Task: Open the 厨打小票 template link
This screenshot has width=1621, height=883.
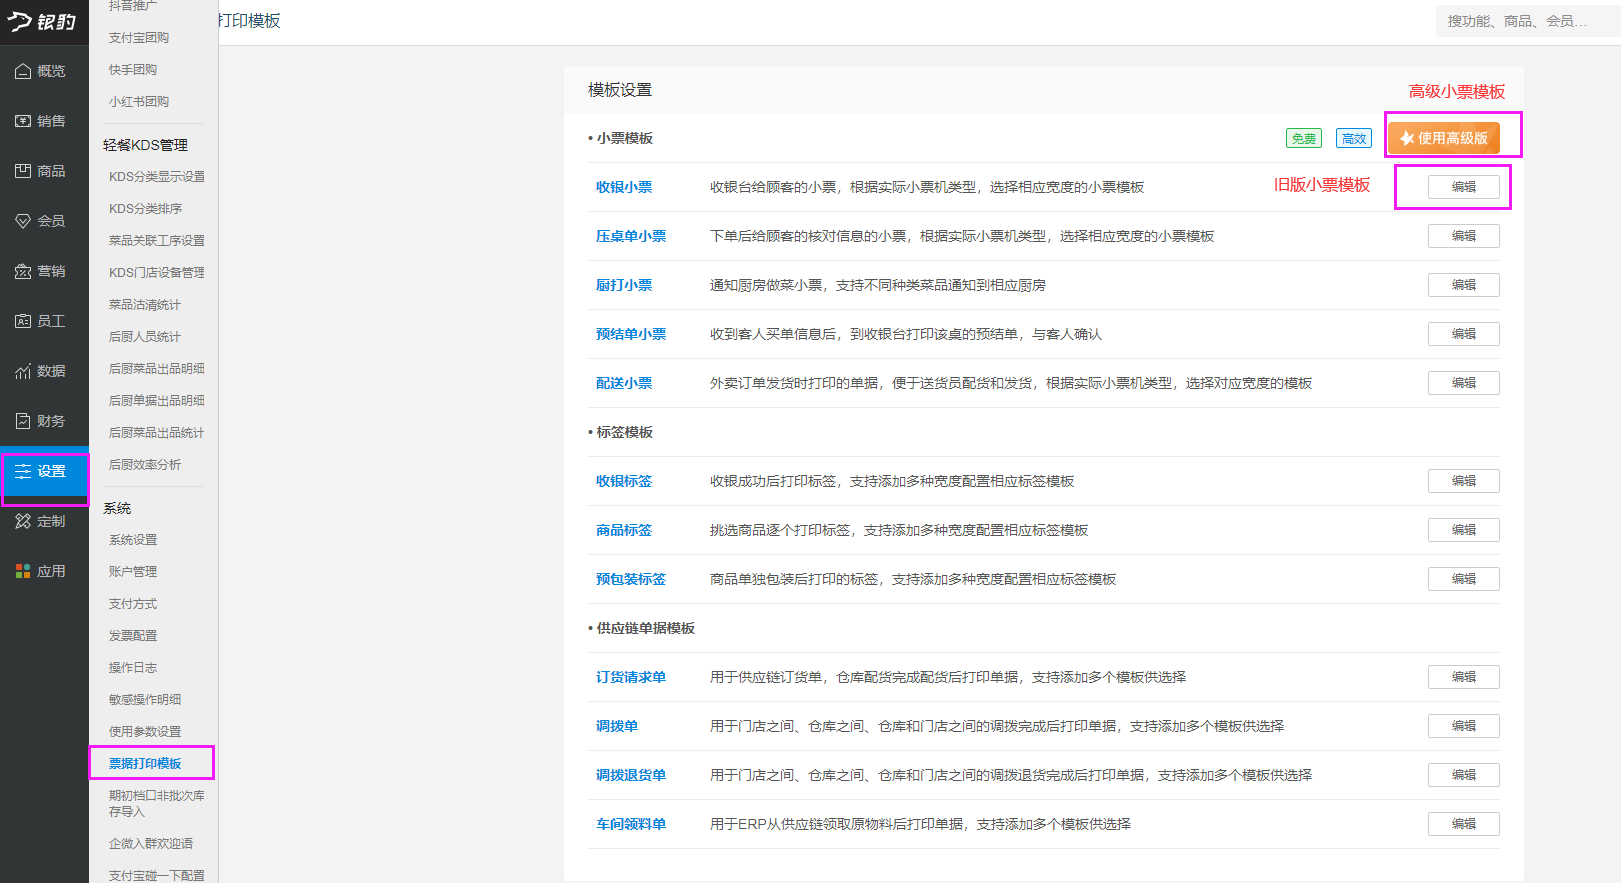Action: [x=624, y=285]
